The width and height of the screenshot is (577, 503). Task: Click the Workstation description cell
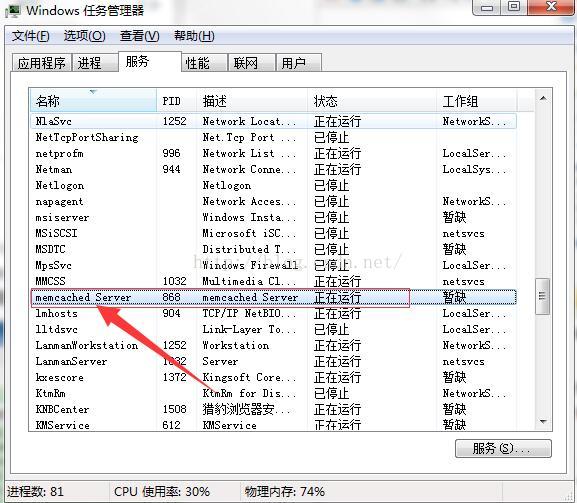point(236,345)
